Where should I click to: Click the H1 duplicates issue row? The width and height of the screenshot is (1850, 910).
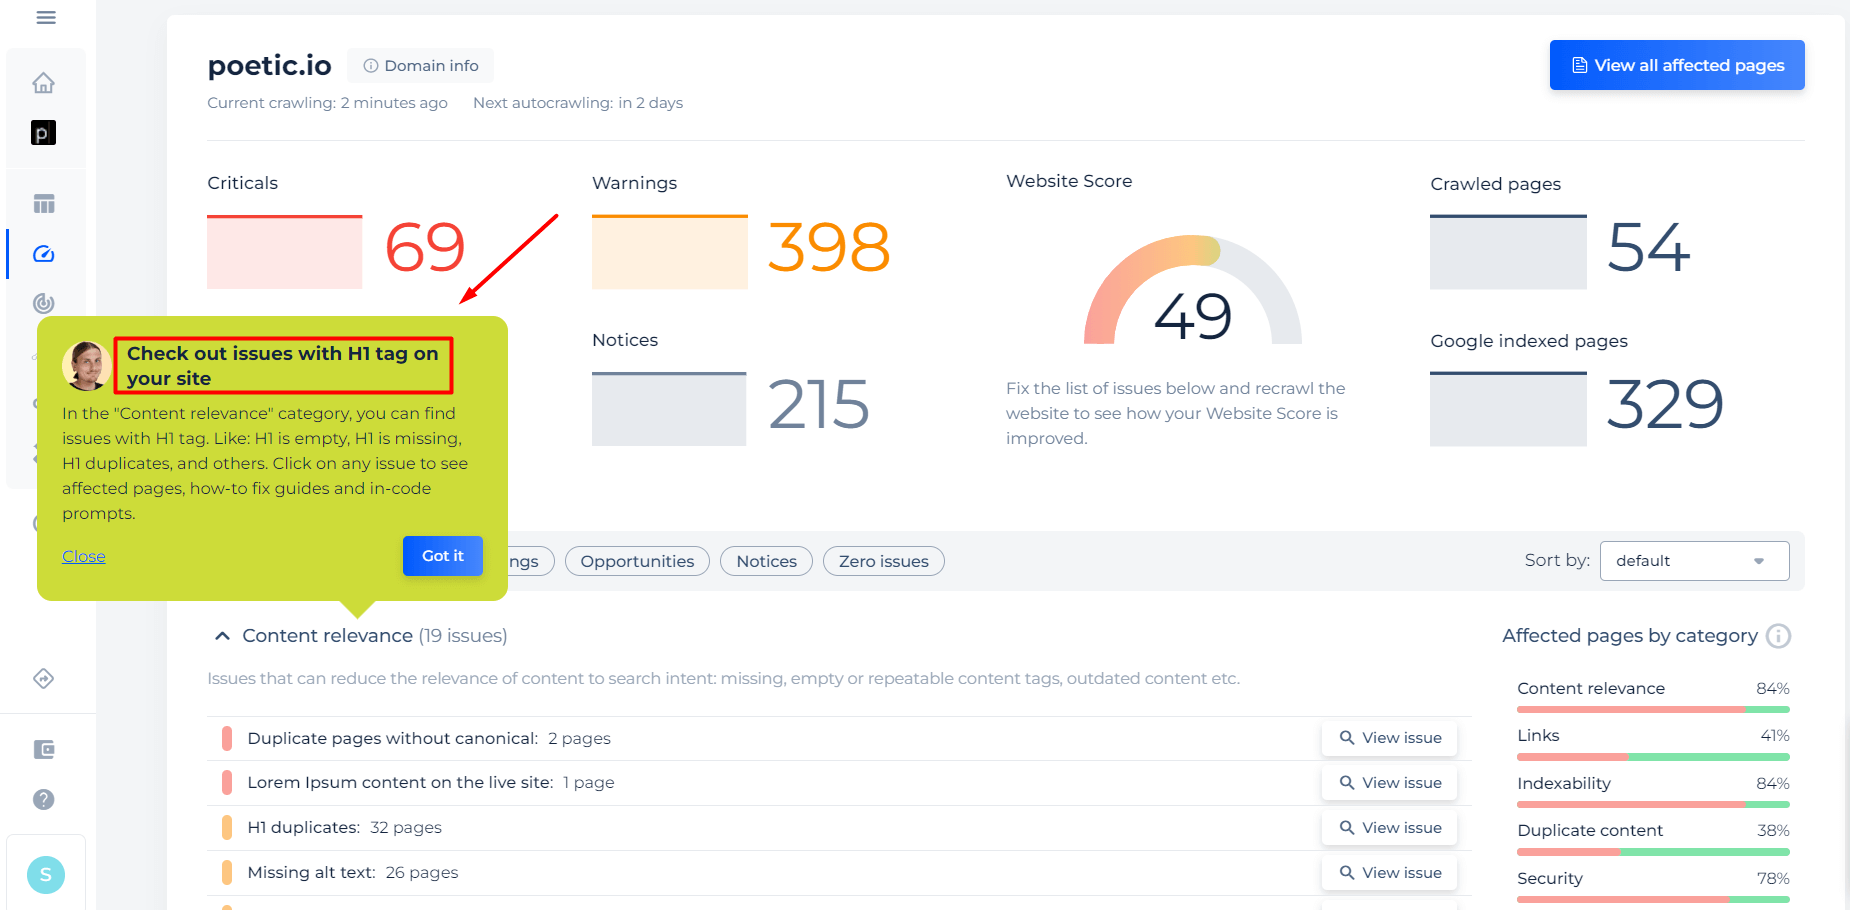(x=839, y=828)
